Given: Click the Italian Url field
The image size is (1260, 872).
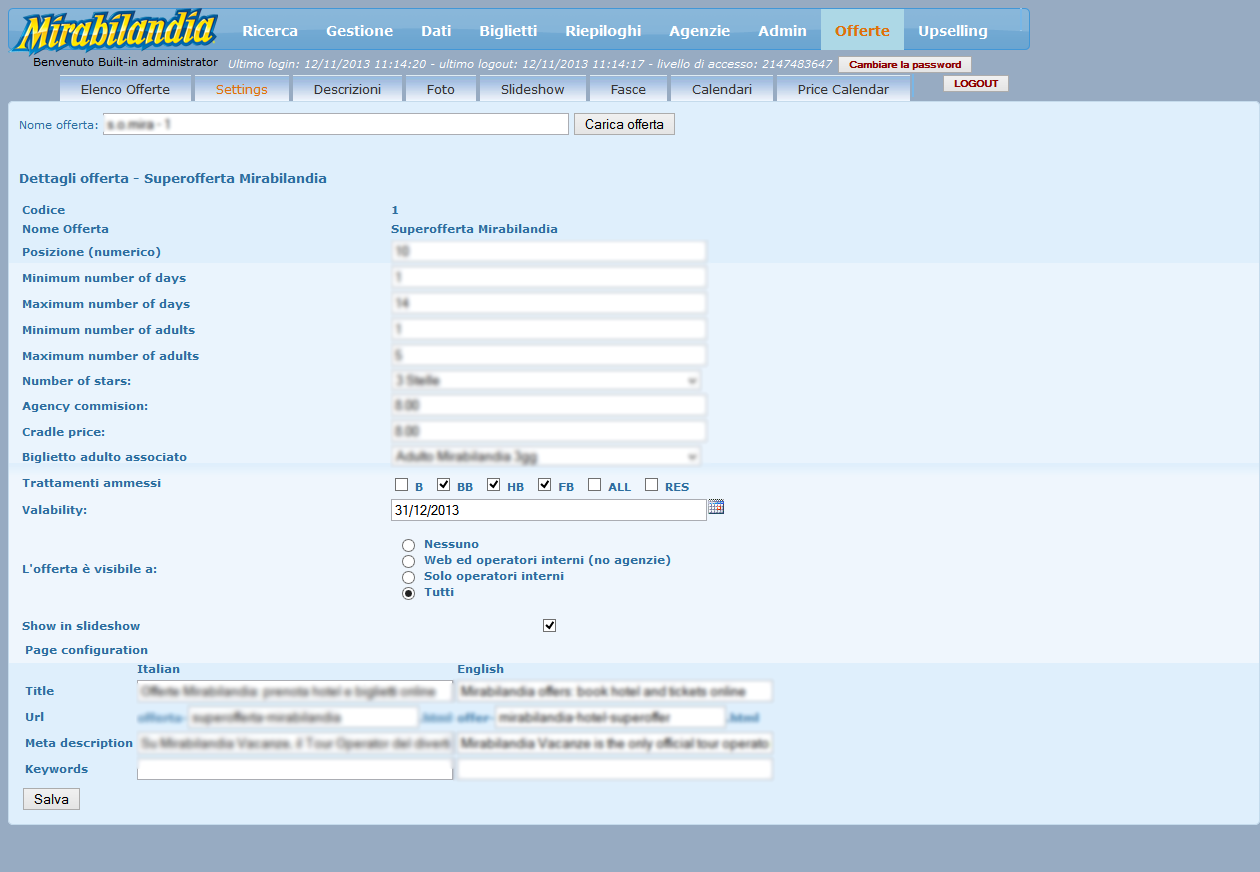Looking at the screenshot, I should [x=303, y=717].
